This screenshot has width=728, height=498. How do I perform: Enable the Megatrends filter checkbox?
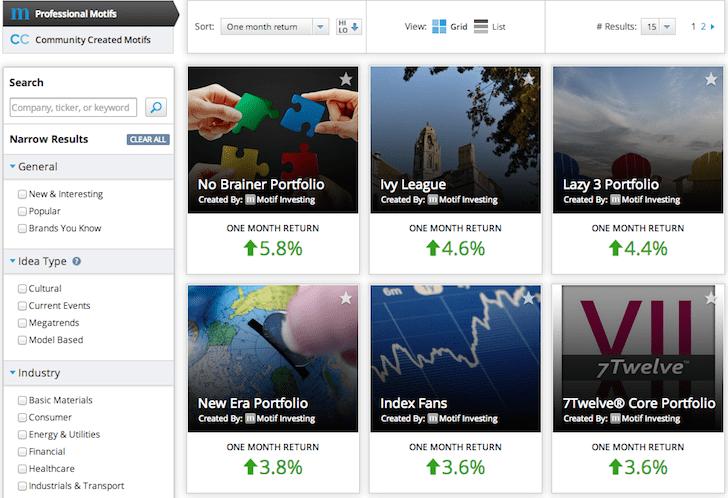click(22, 323)
